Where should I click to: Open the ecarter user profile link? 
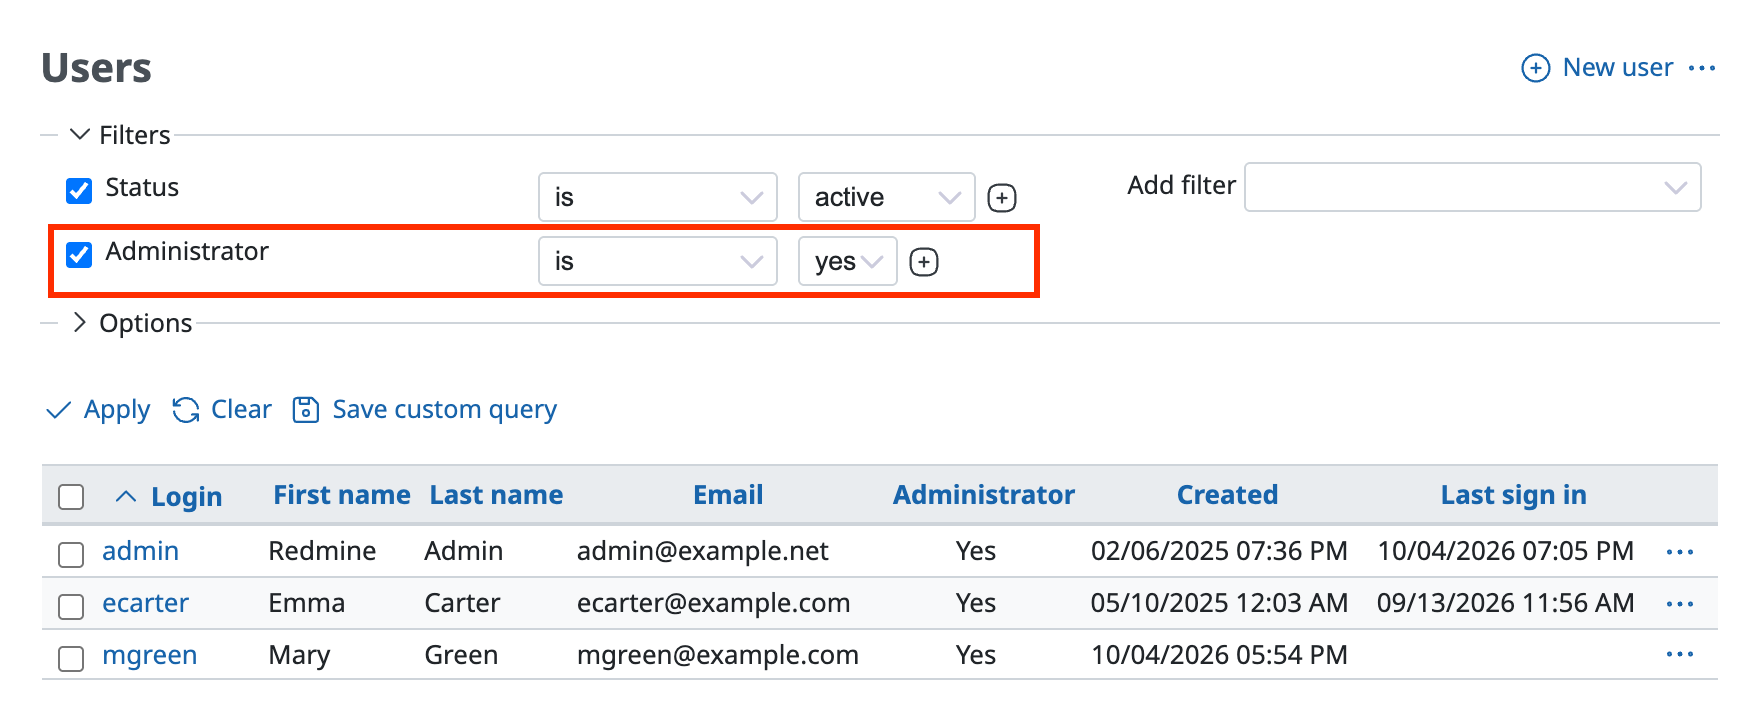[x=146, y=603]
